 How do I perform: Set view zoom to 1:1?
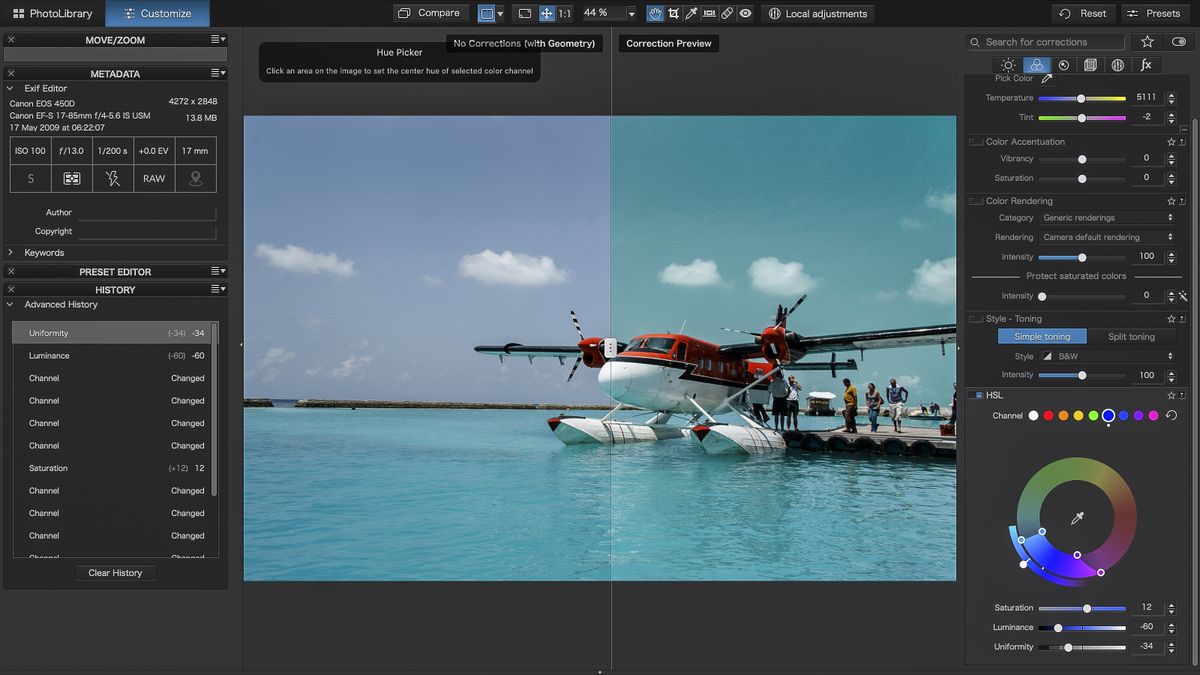tap(566, 13)
